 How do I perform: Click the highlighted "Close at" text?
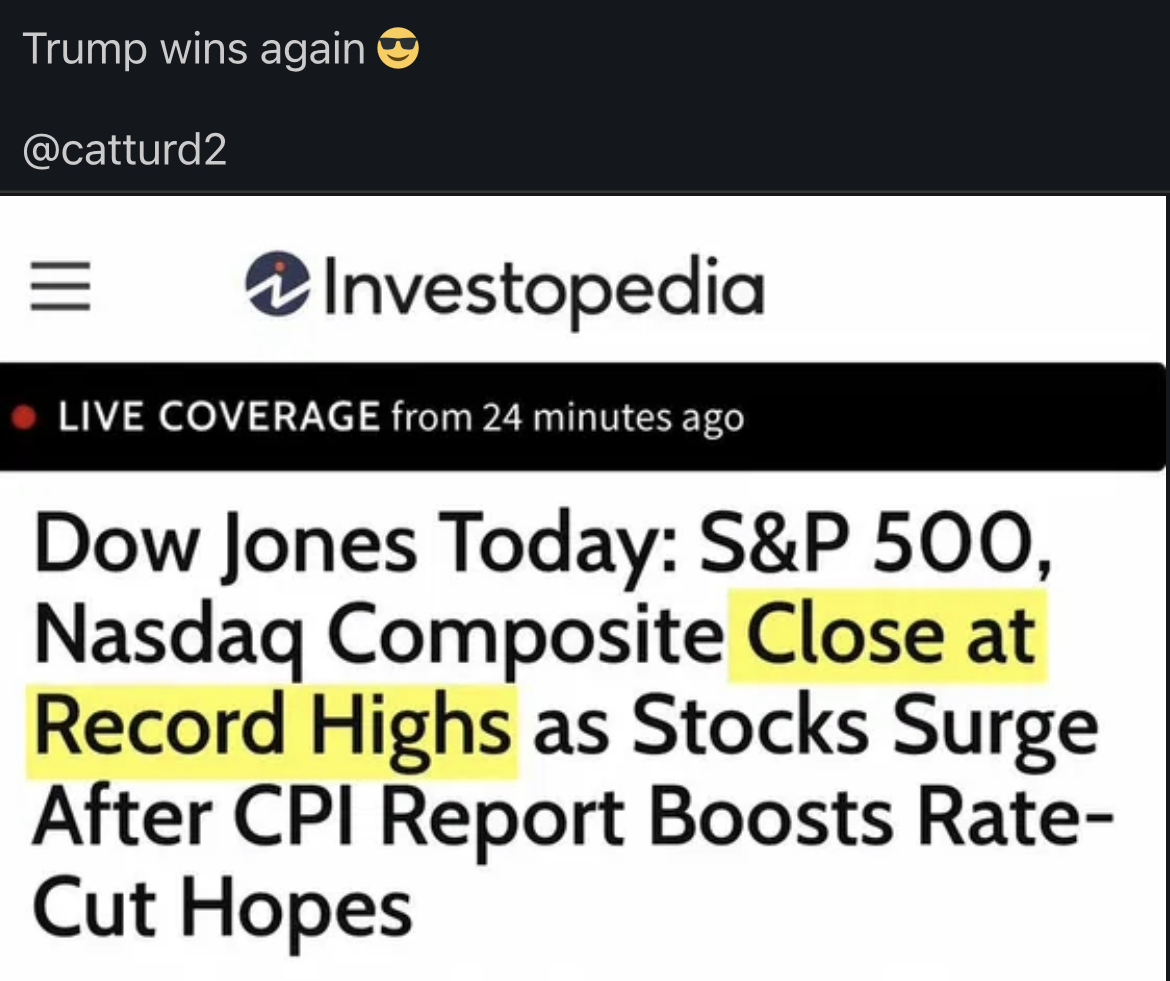890,635
